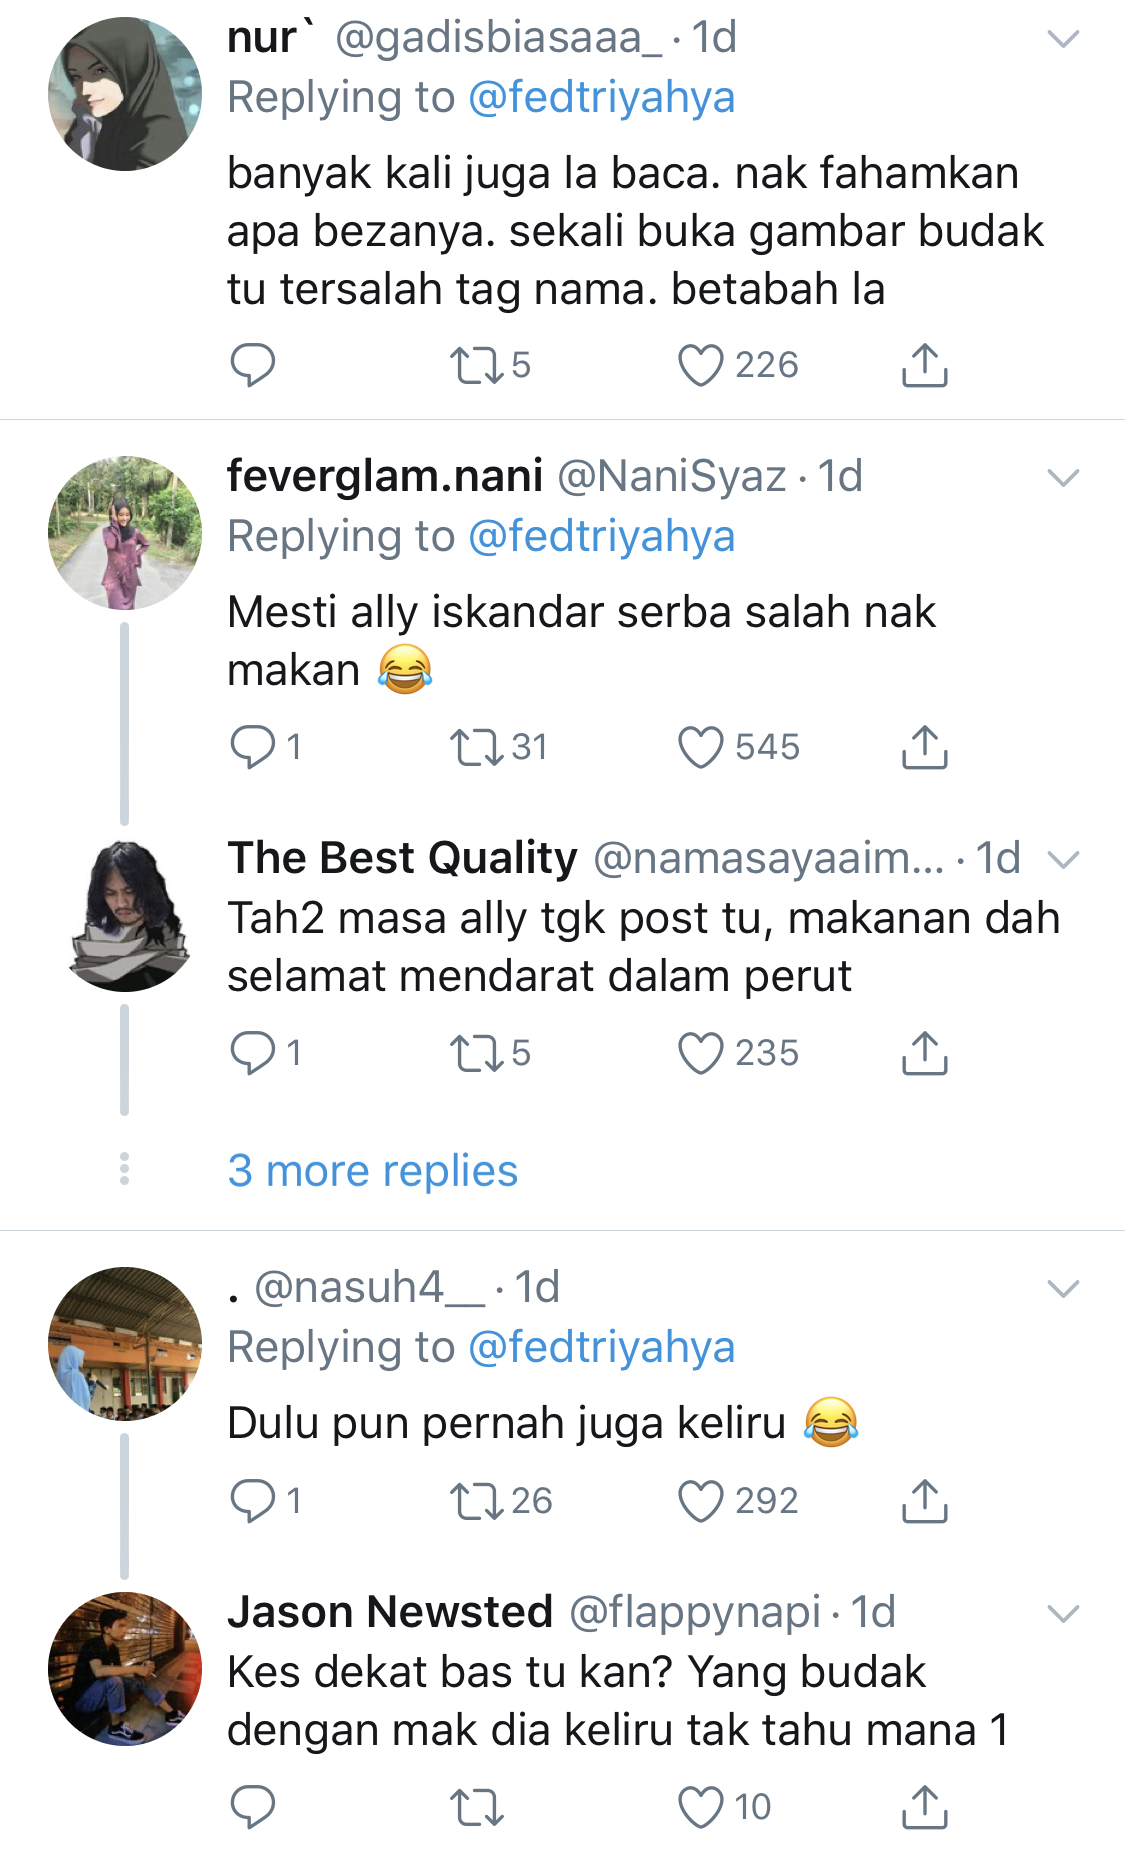Open options chevron on Jason Newsted's tweet
1125x1856 pixels.
point(1062,1613)
